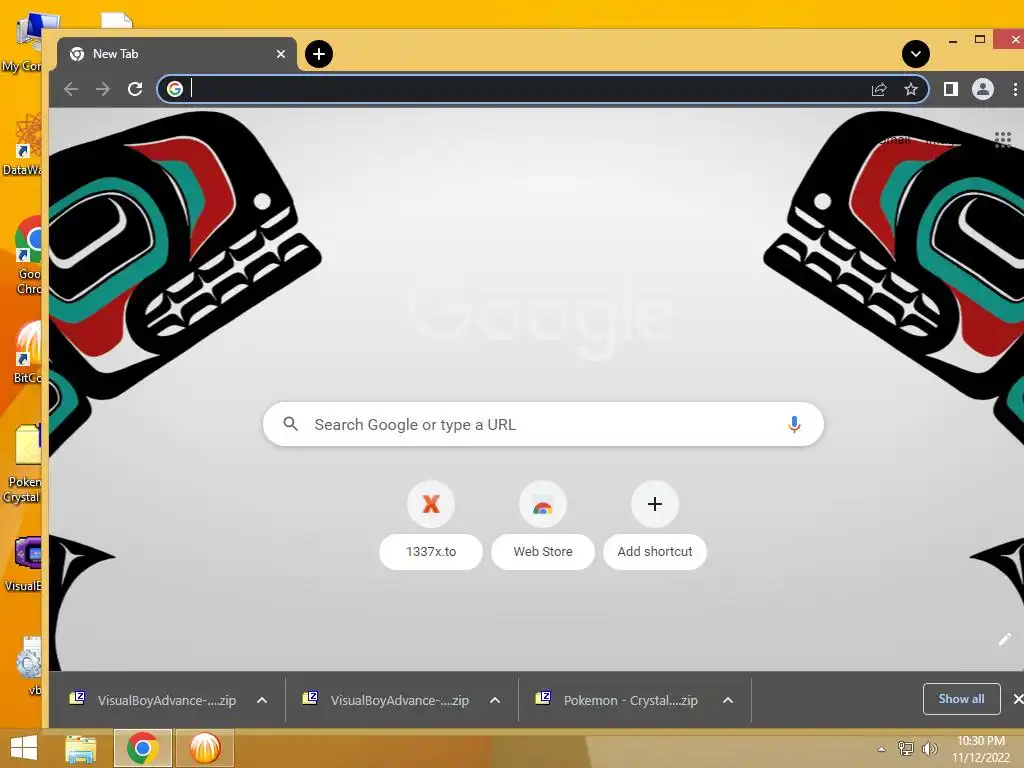The width and height of the screenshot is (1024, 768).
Task: Click the Show all downloads button
Action: (961, 699)
